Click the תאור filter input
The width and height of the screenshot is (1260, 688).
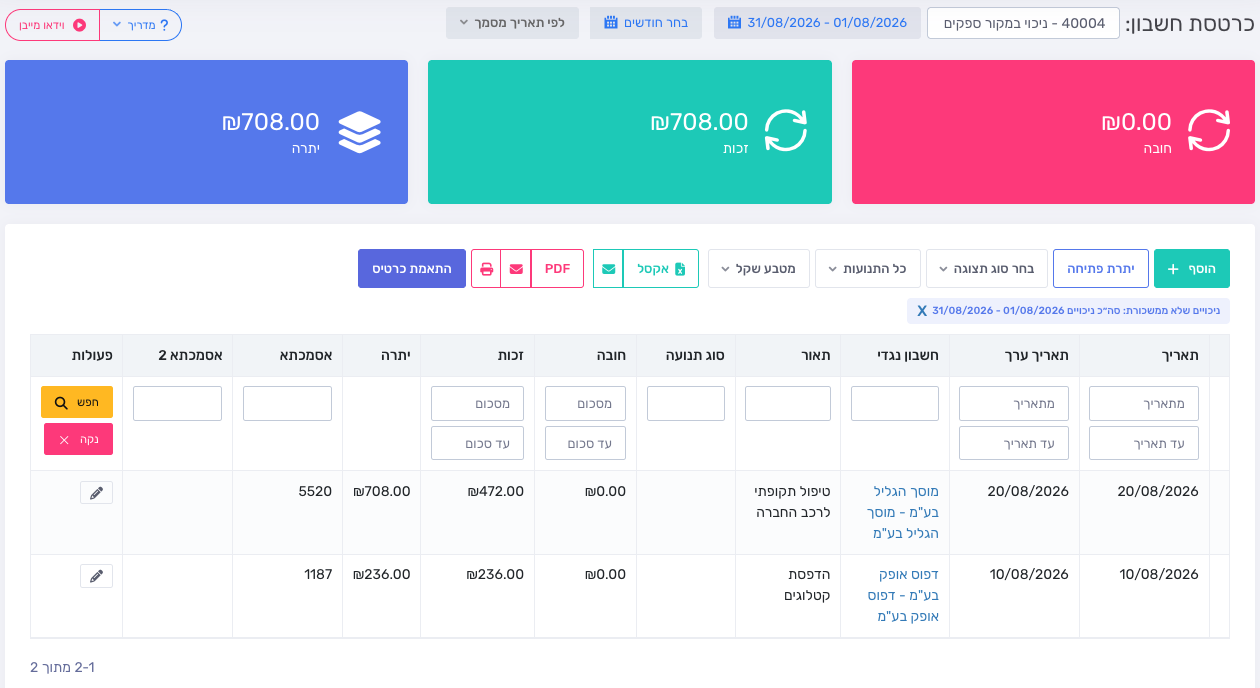[788, 404]
